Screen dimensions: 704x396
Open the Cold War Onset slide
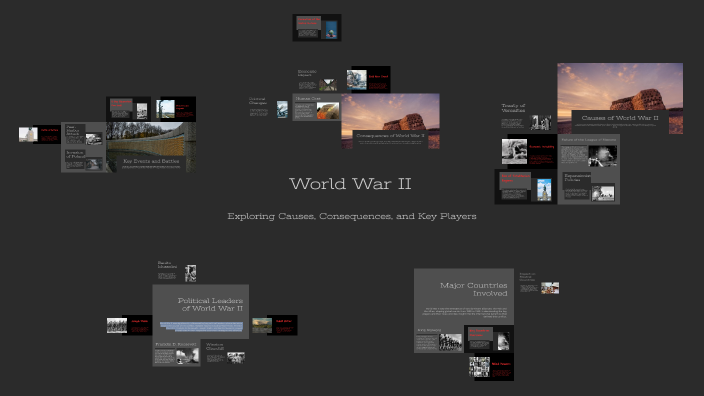tap(368, 80)
